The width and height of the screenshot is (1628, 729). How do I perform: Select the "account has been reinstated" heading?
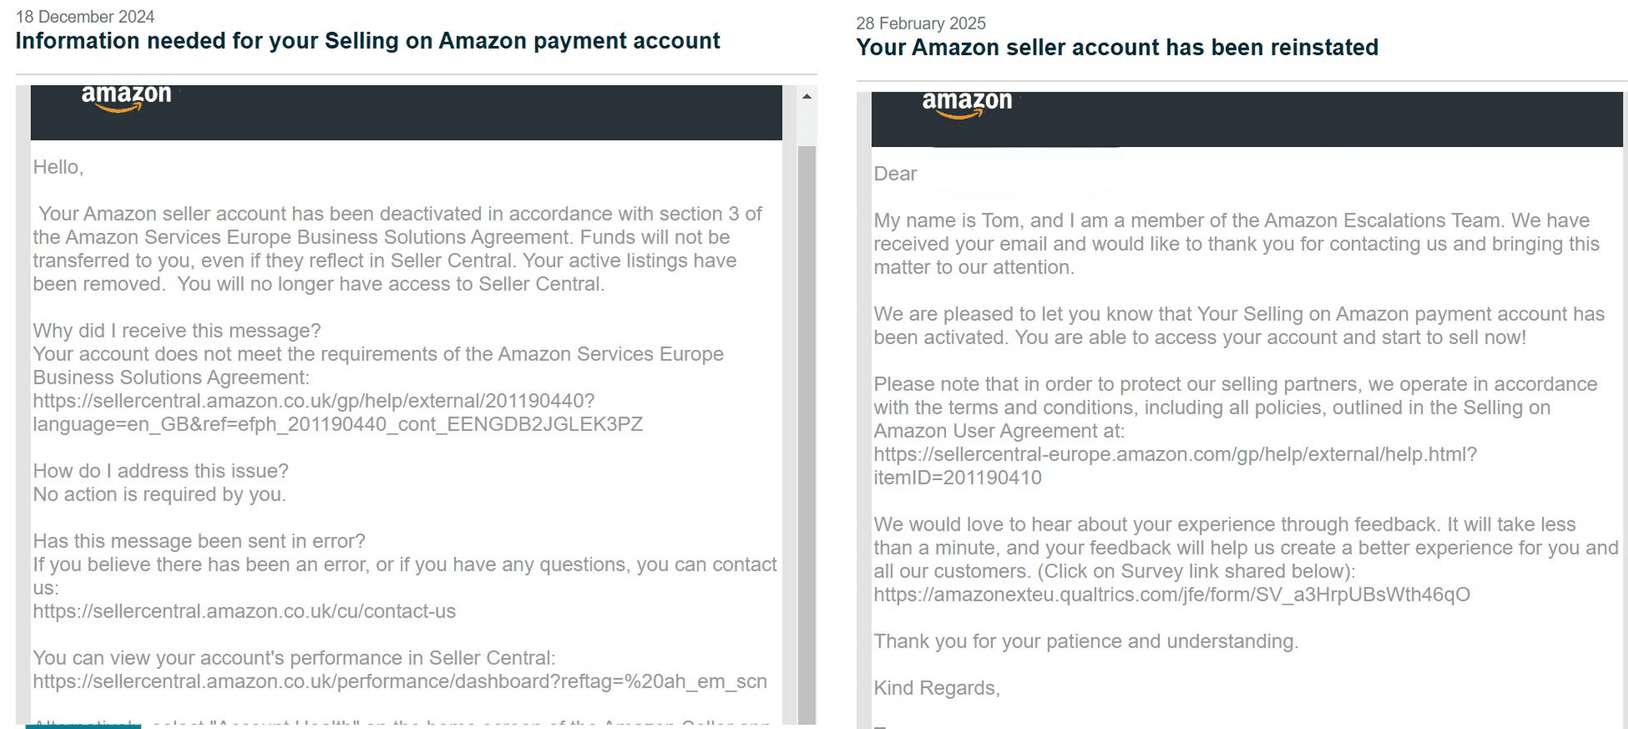click(1117, 48)
